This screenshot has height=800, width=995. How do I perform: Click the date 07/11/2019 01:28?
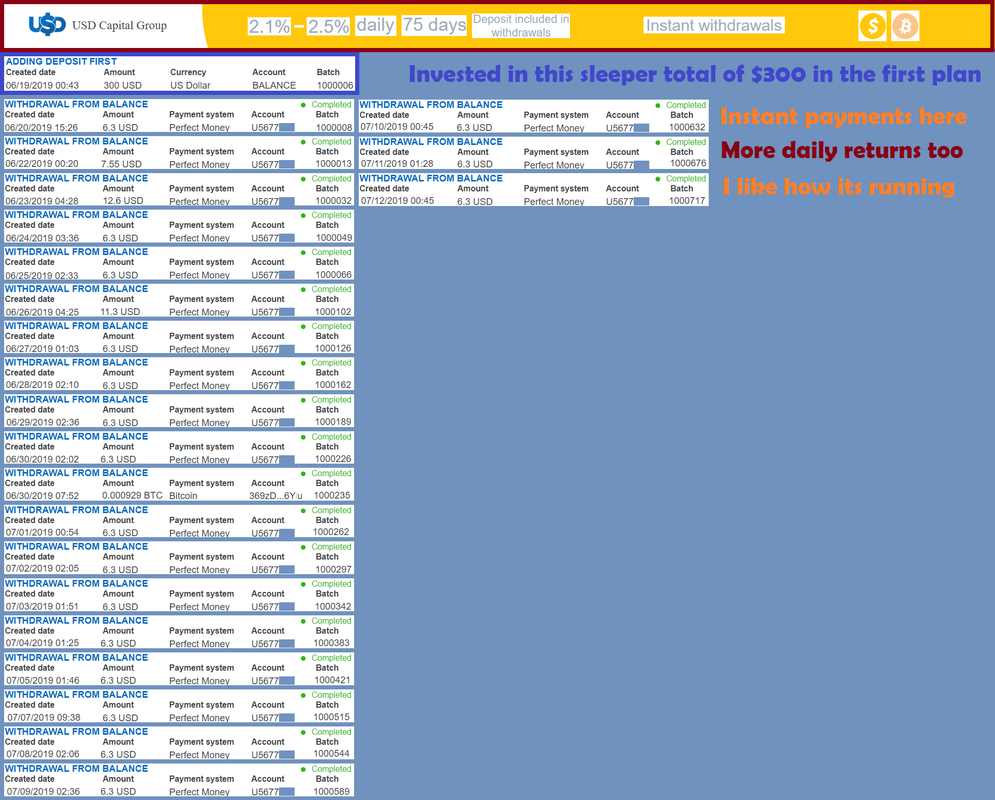pos(397,164)
